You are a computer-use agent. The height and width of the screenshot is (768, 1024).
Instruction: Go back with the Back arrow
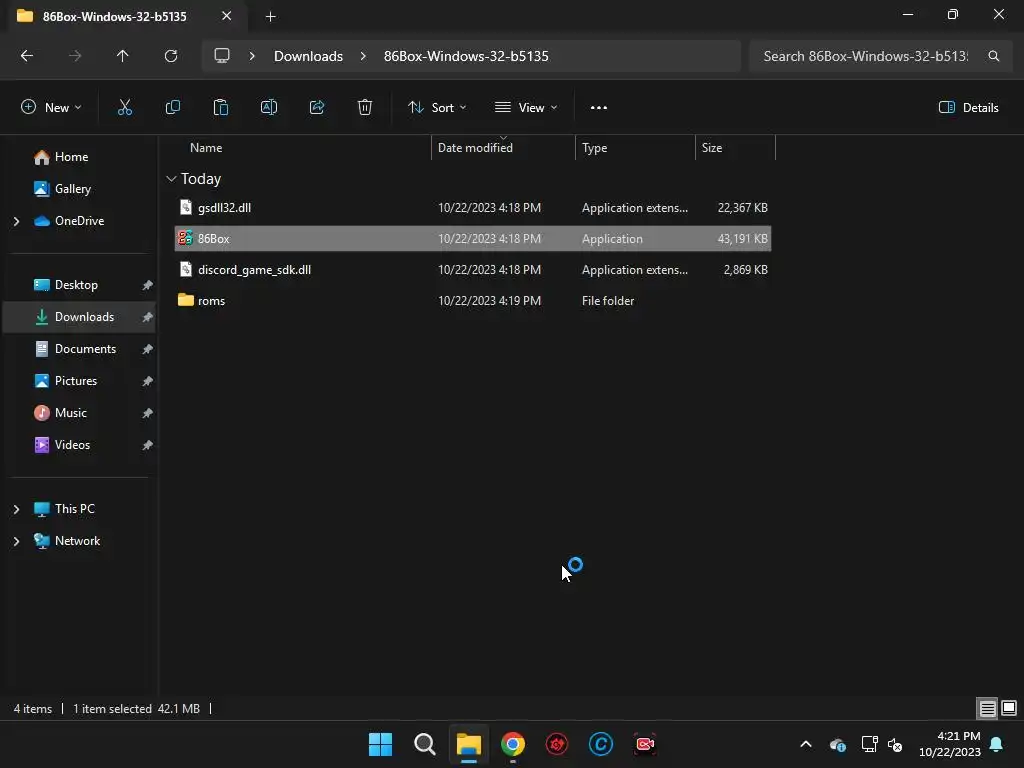tap(27, 56)
